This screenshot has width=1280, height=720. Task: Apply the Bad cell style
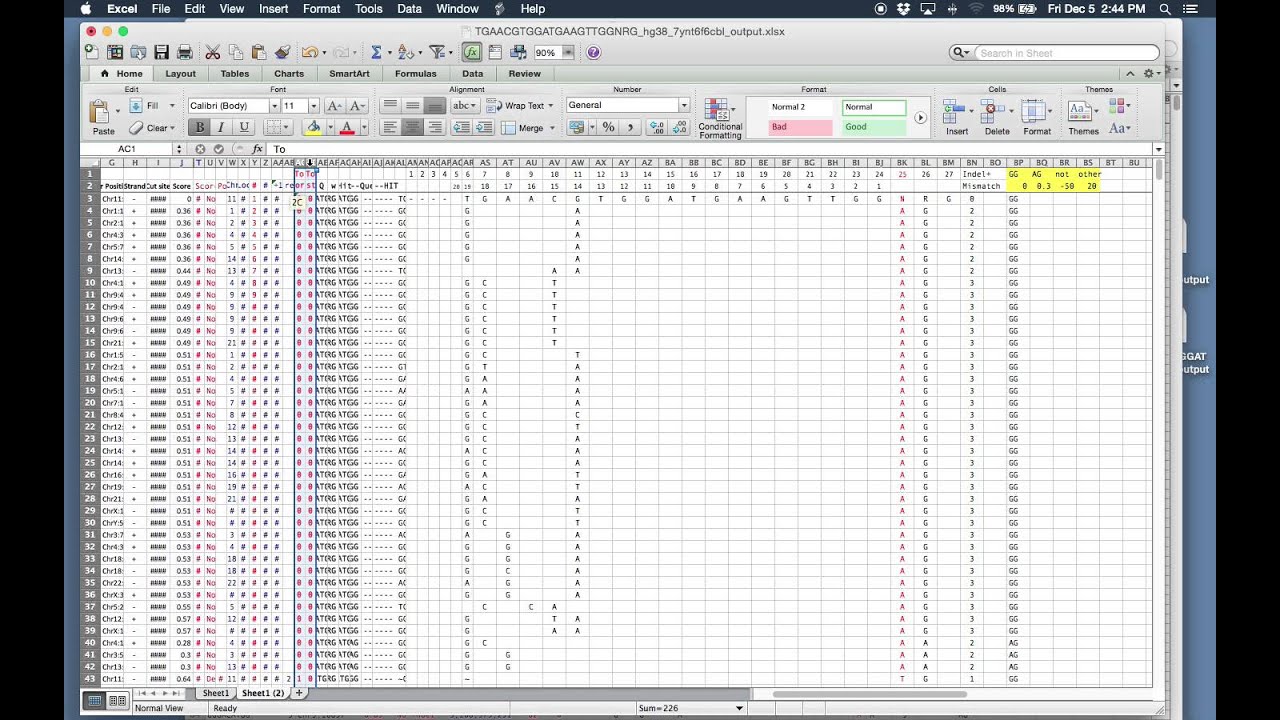[801, 127]
